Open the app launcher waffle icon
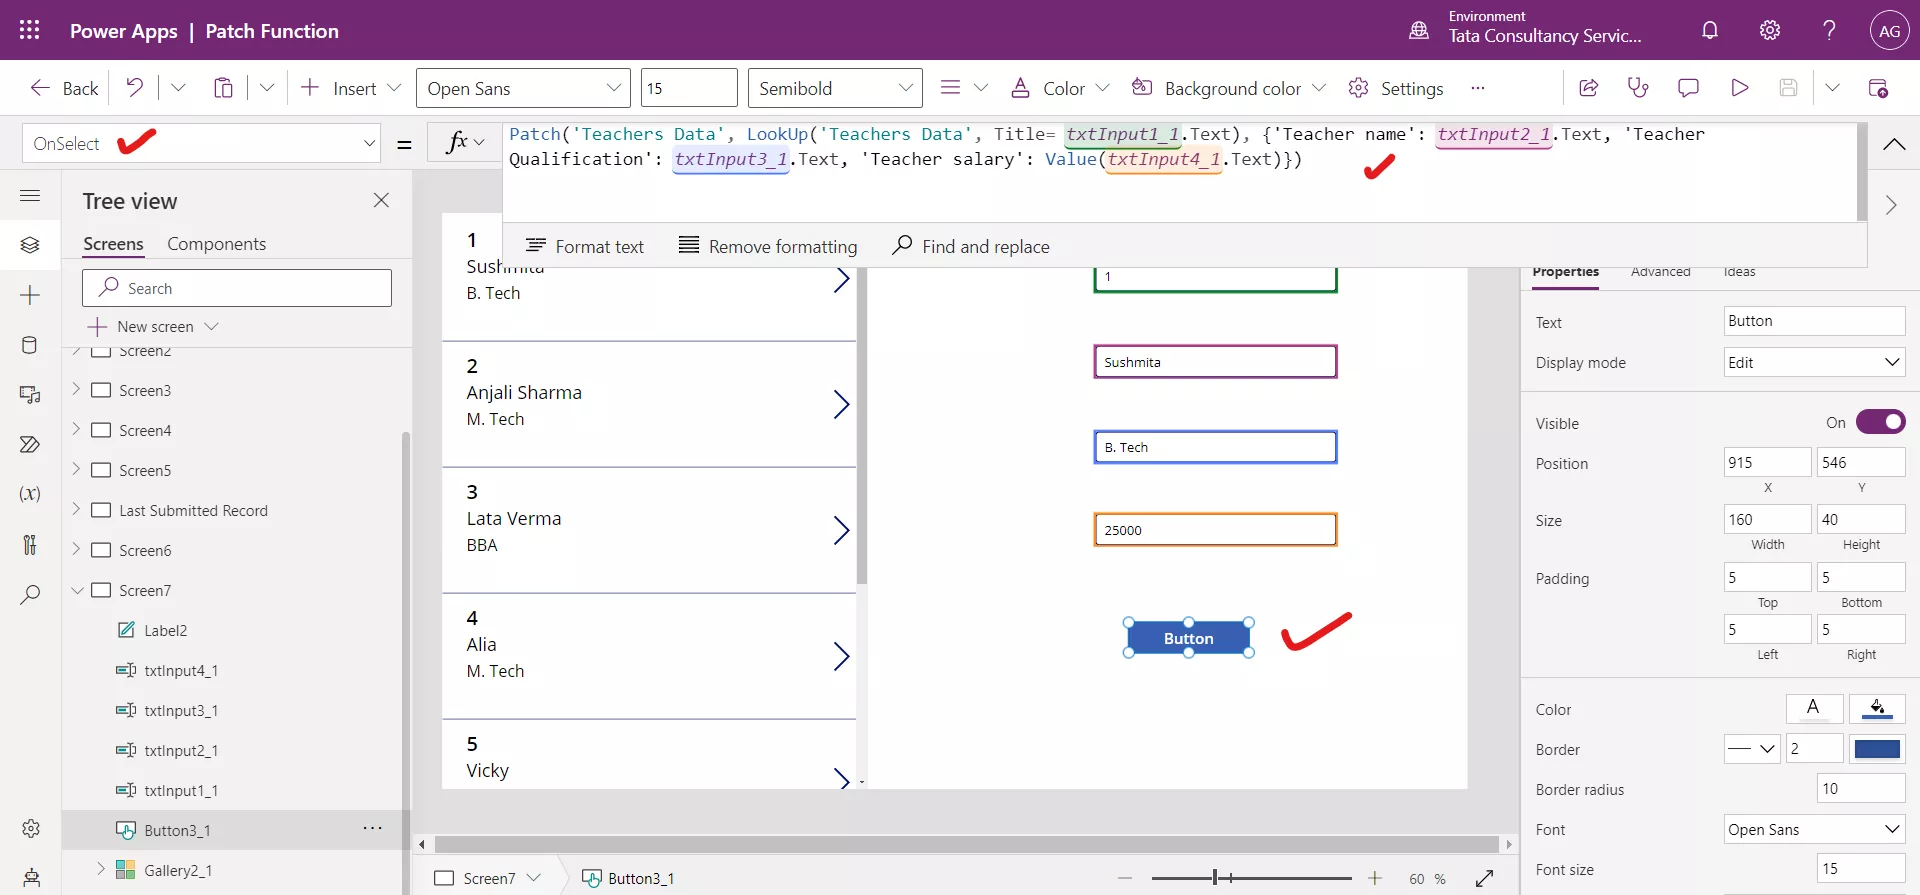Screen dimensions: 1920x895 (x=30, y=30)
